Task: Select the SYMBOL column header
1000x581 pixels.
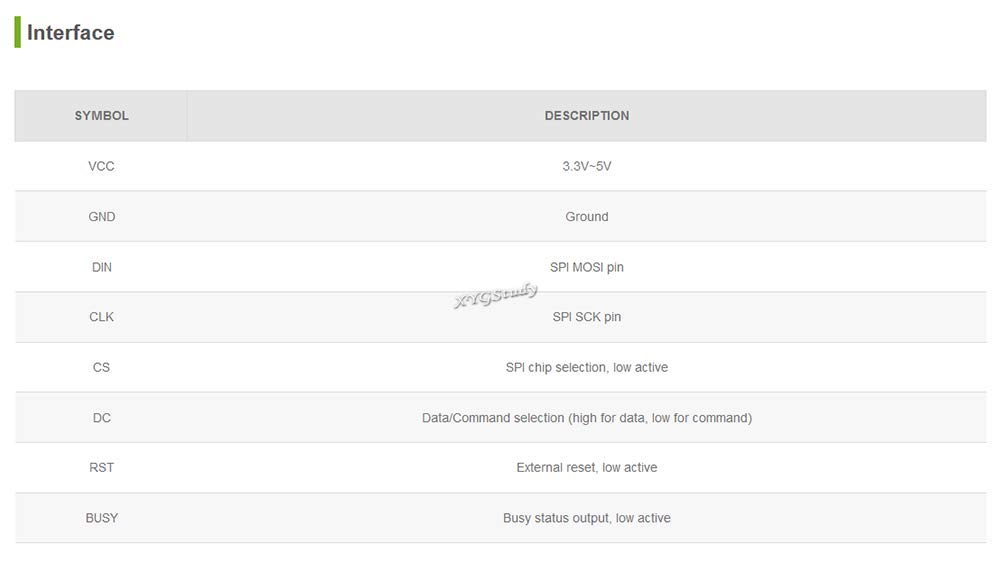Action: pyautogui.click(x=101, y=116)
